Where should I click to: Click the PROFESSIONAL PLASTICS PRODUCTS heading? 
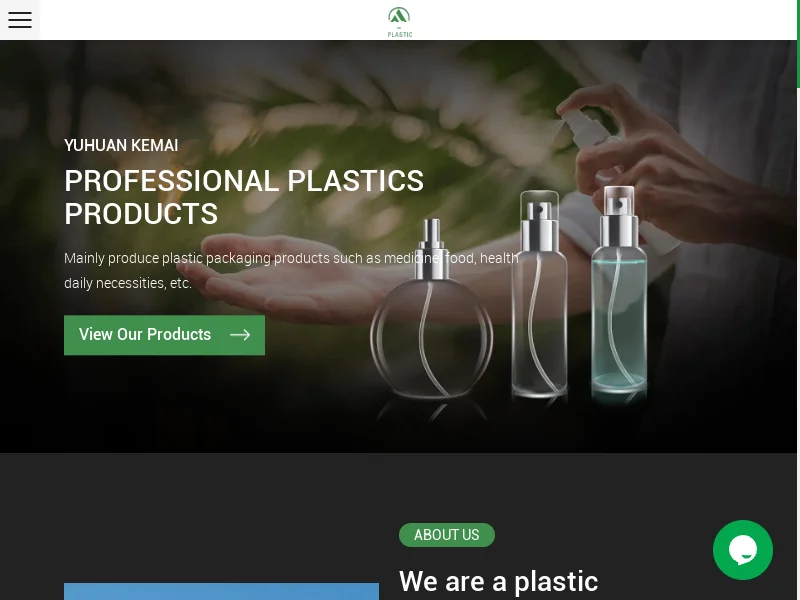[x=244, y=197]
